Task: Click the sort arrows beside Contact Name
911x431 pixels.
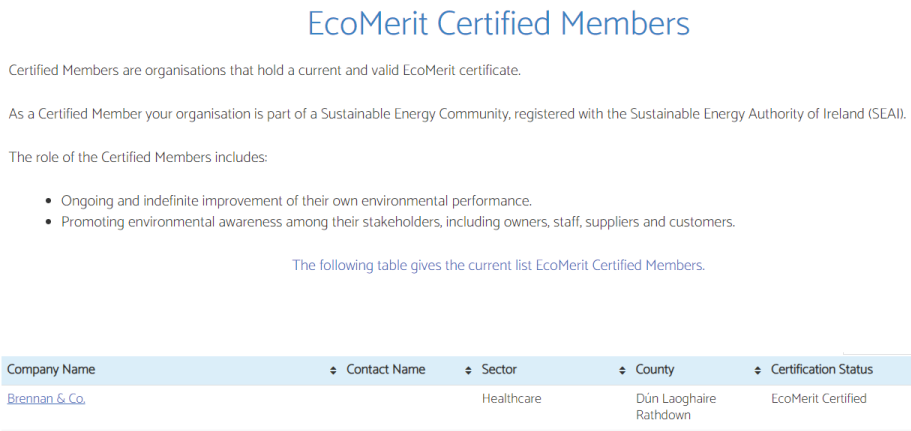Action: click(468, 371)
